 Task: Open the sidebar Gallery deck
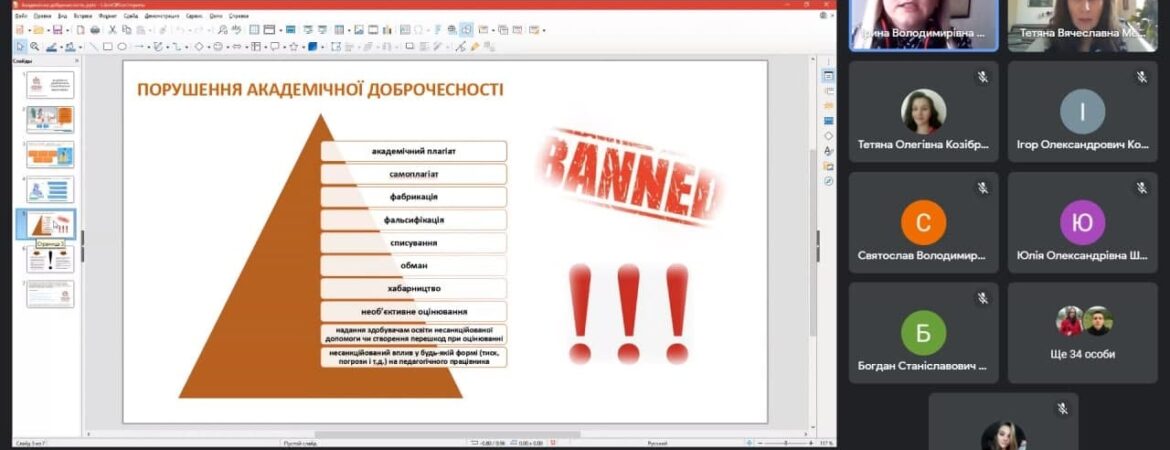pyautogui.click(x=828, y=166)
